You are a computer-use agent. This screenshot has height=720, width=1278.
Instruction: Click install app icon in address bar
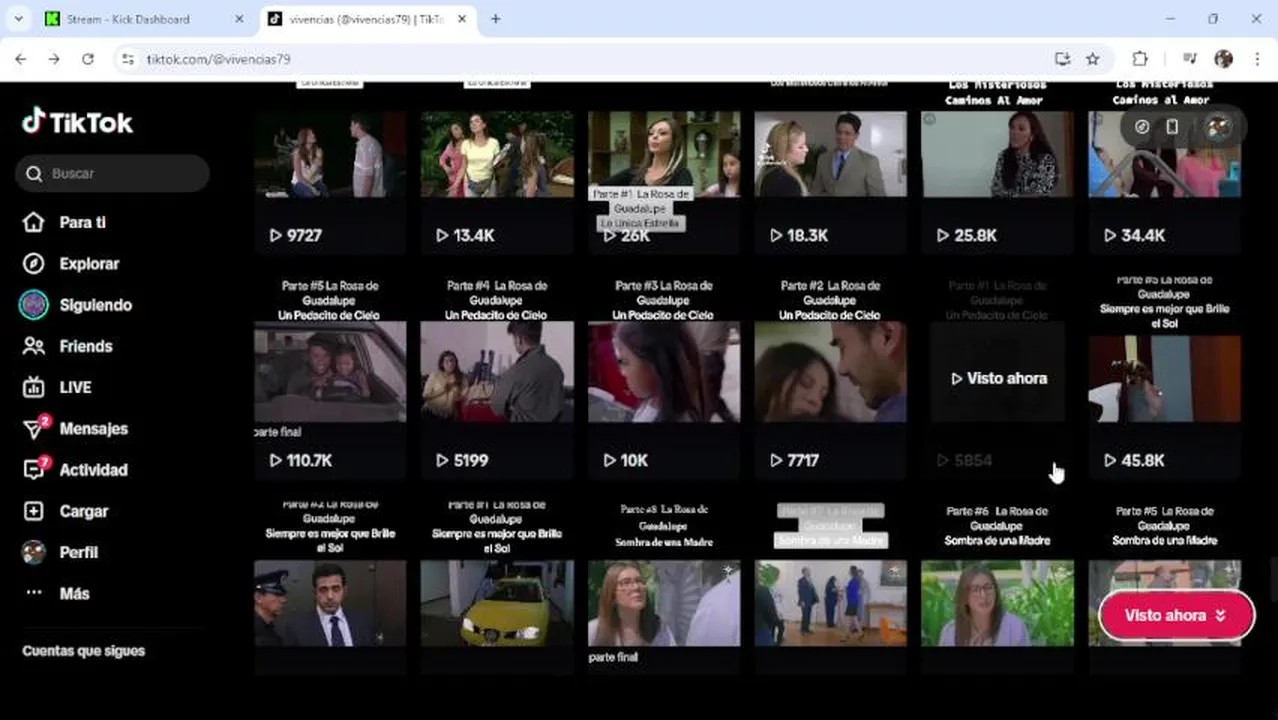[1062, 59]
